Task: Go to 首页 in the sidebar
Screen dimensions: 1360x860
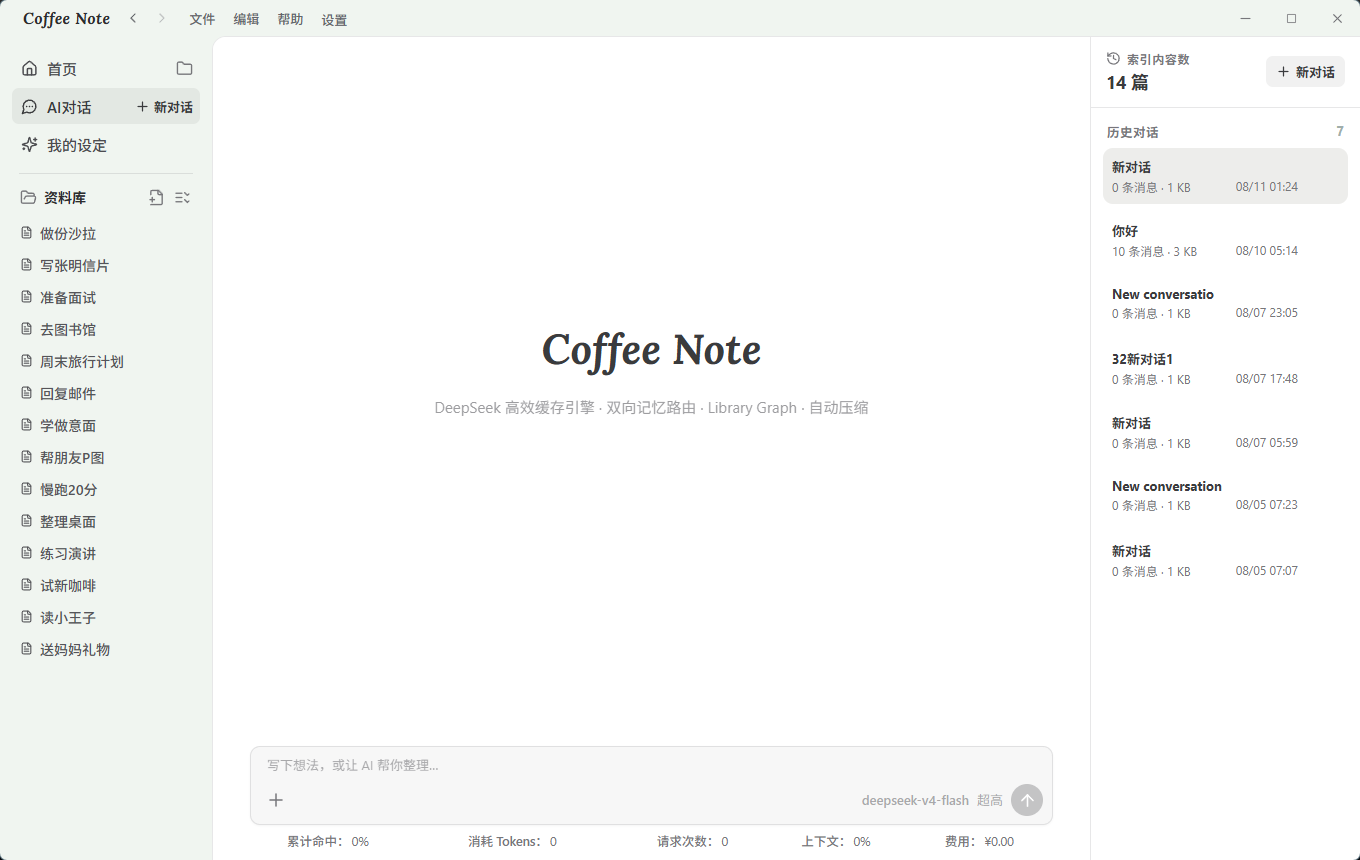Action: coord(62,69)
